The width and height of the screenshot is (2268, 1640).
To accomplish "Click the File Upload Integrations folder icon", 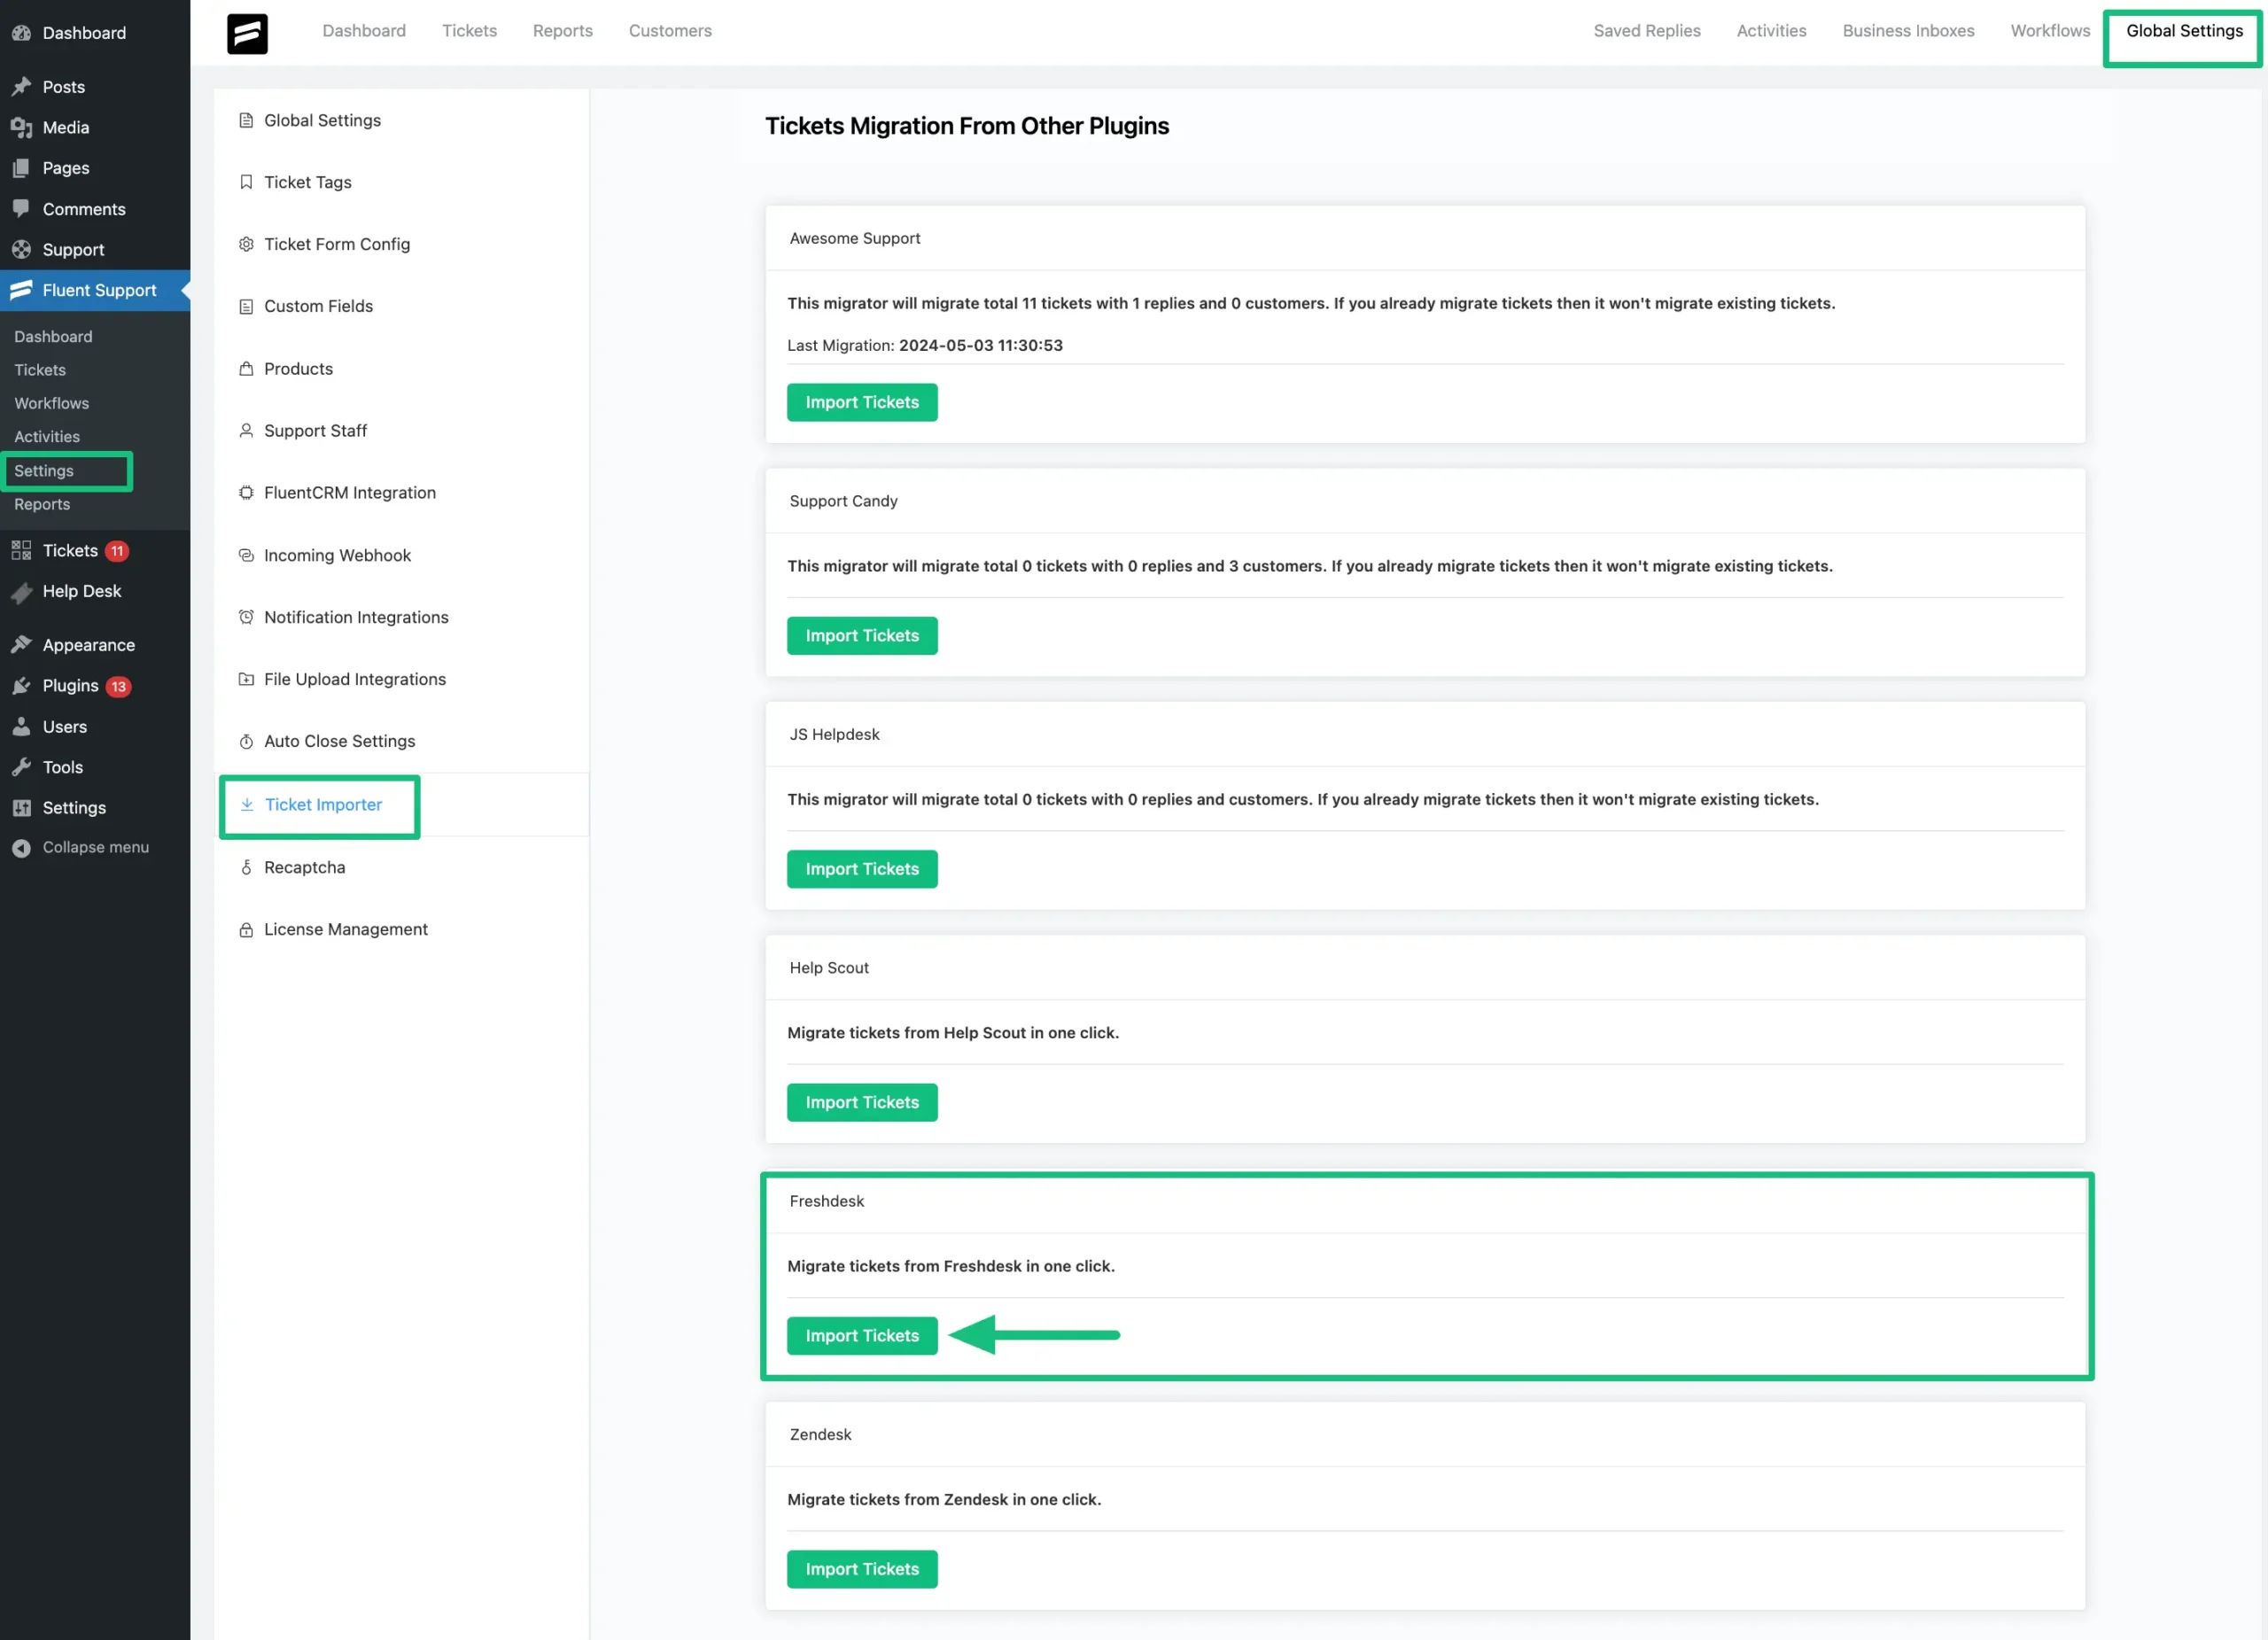I will (246, 679).
